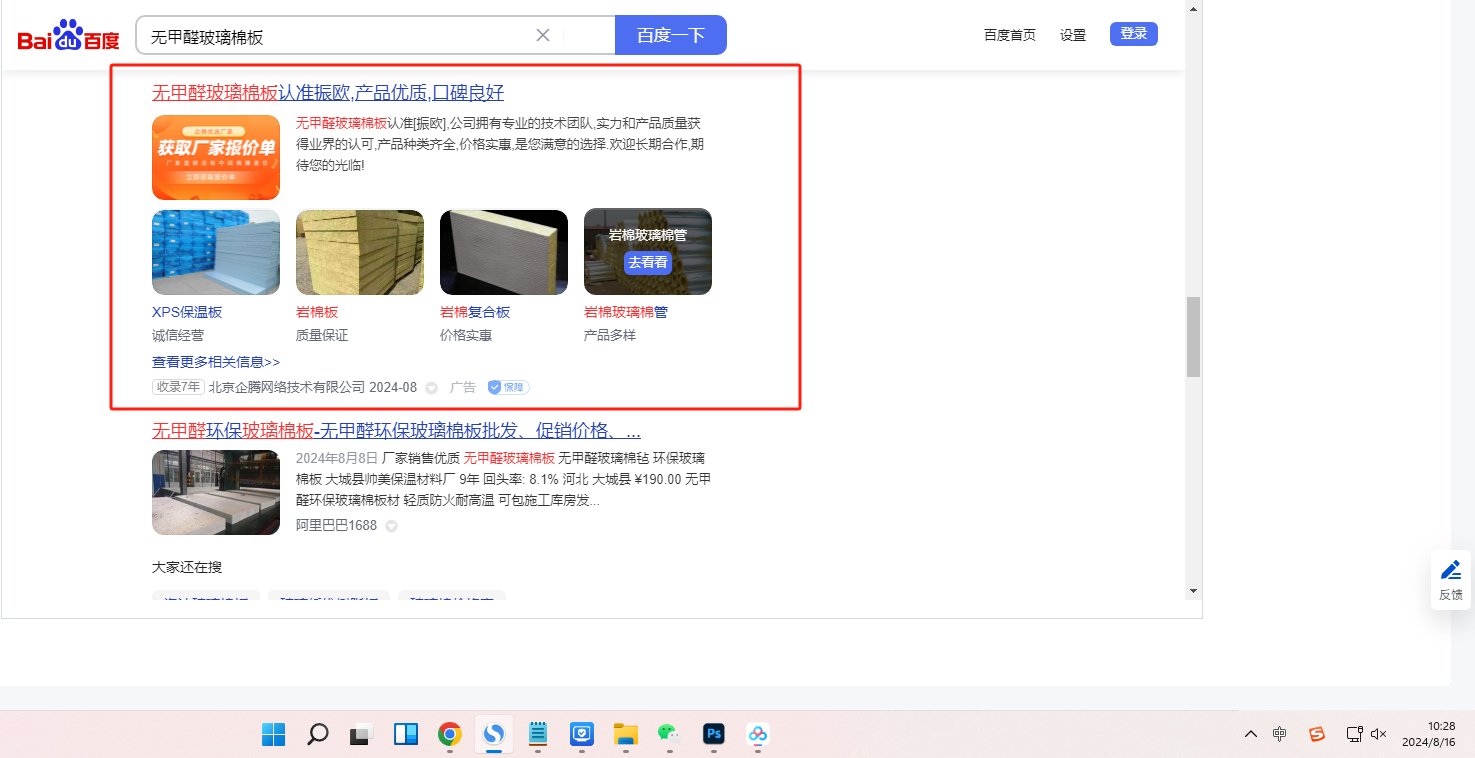
Task: Click the factory thumbnail of the 1688 result
Action: click(216, 492)
